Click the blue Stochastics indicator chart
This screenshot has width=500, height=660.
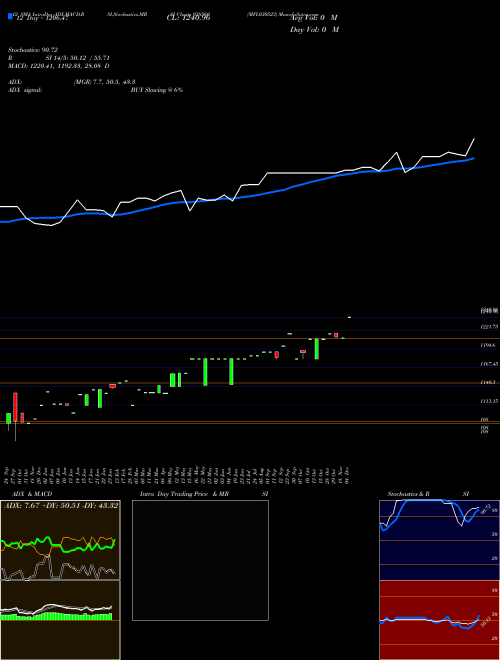tap(439, 540)
